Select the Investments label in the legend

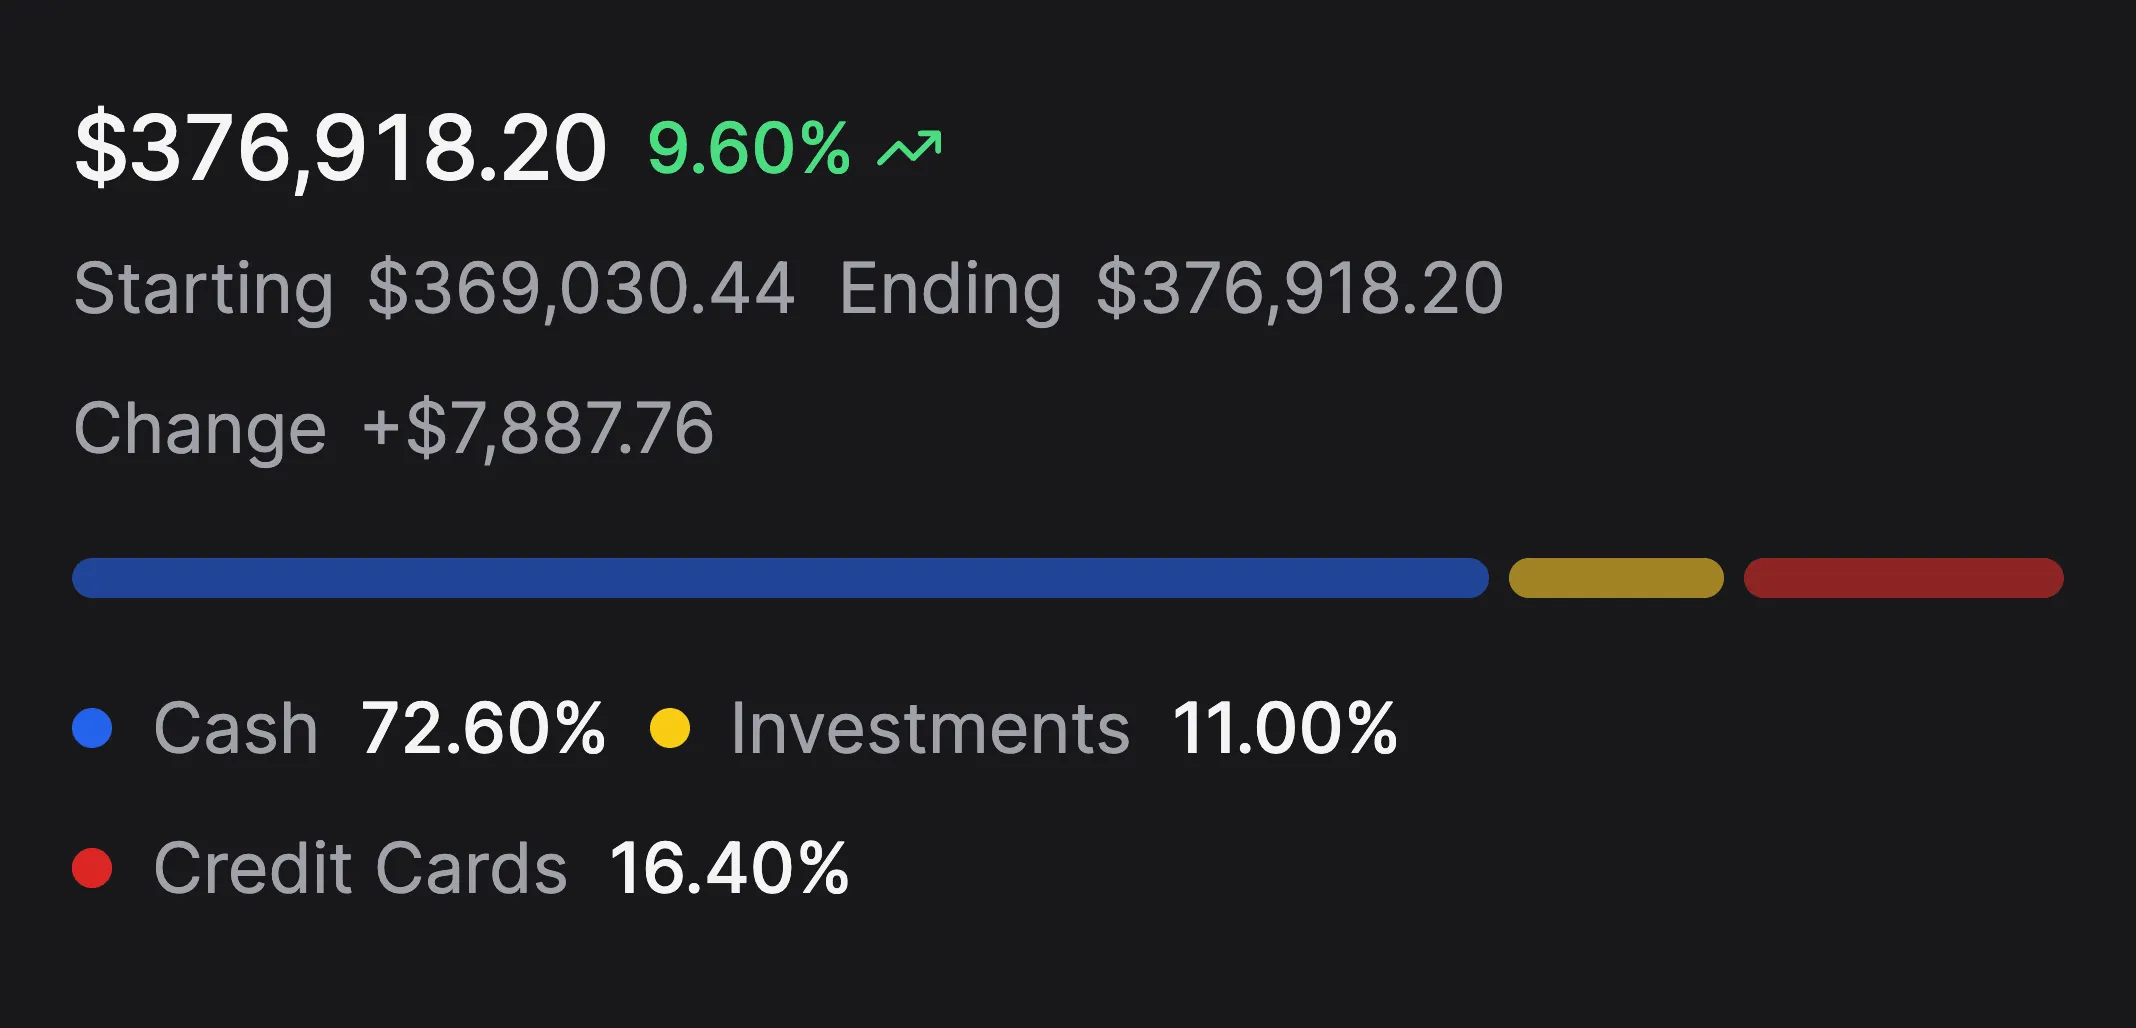(930, 727)
